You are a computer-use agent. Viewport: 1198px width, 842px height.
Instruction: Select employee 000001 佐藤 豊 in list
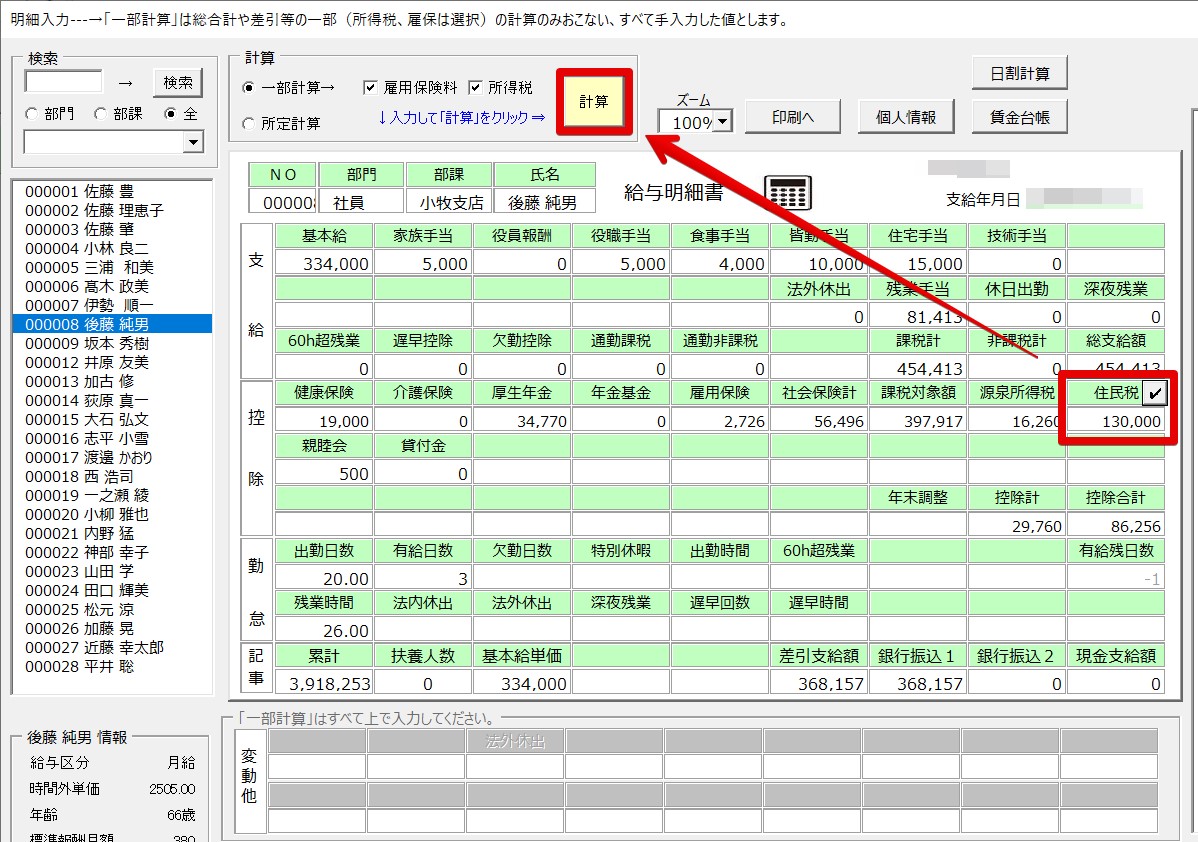[79, 191]
